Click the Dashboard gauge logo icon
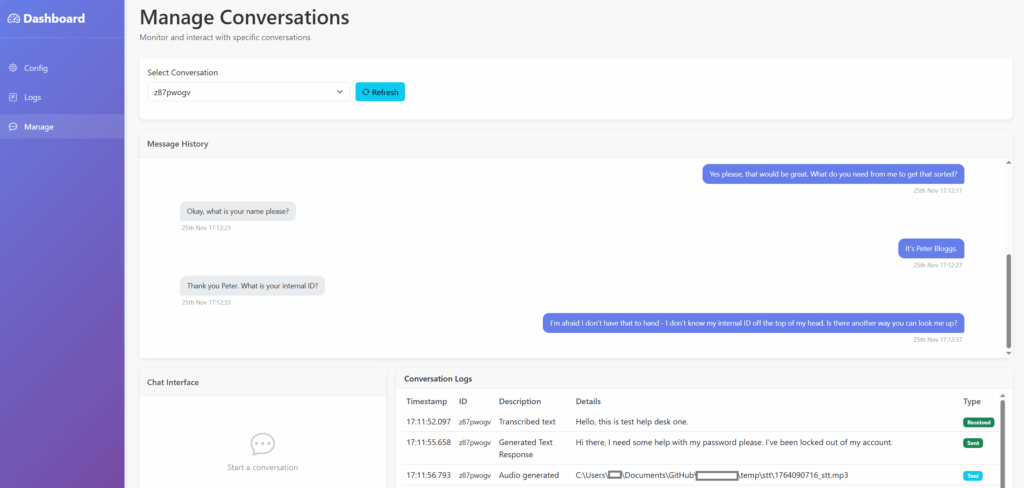Screen dimensions: 1024x488 click(13, 18)
